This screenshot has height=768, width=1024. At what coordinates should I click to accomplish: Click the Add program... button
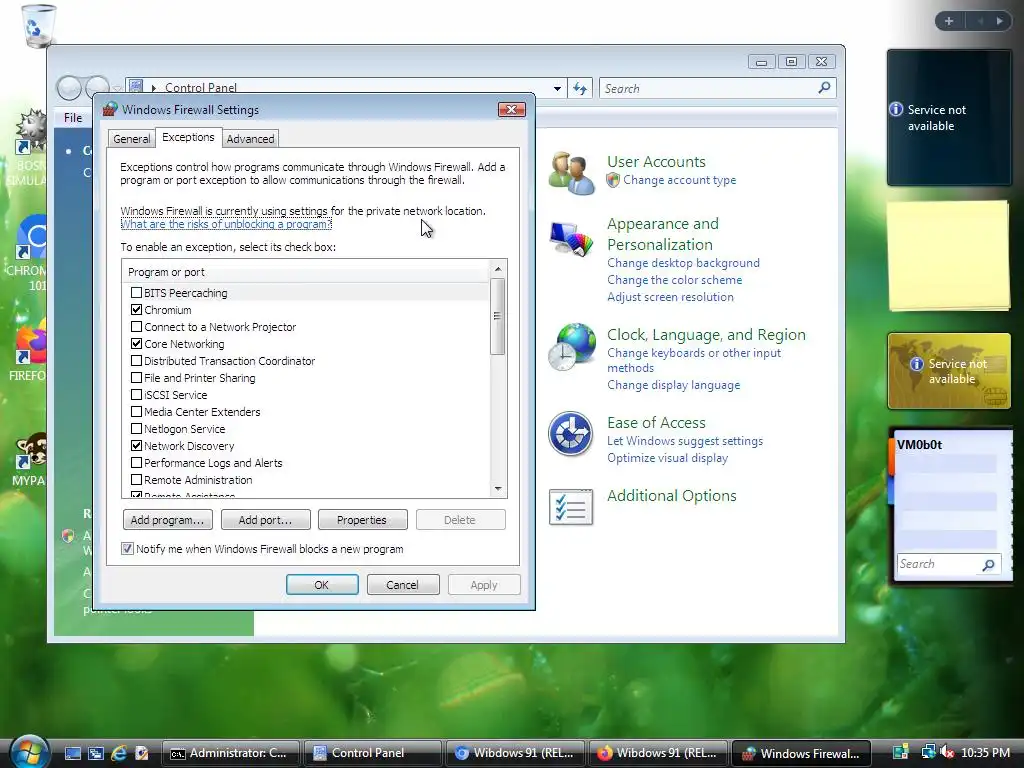(167, 520)
